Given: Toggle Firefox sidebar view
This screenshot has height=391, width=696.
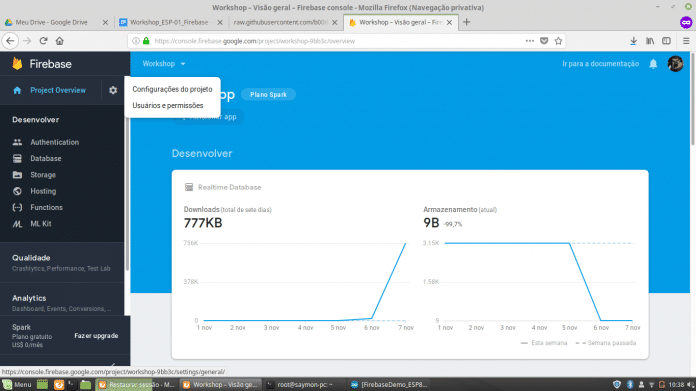Looking at the screenshot, I should (x=666, y=41).
